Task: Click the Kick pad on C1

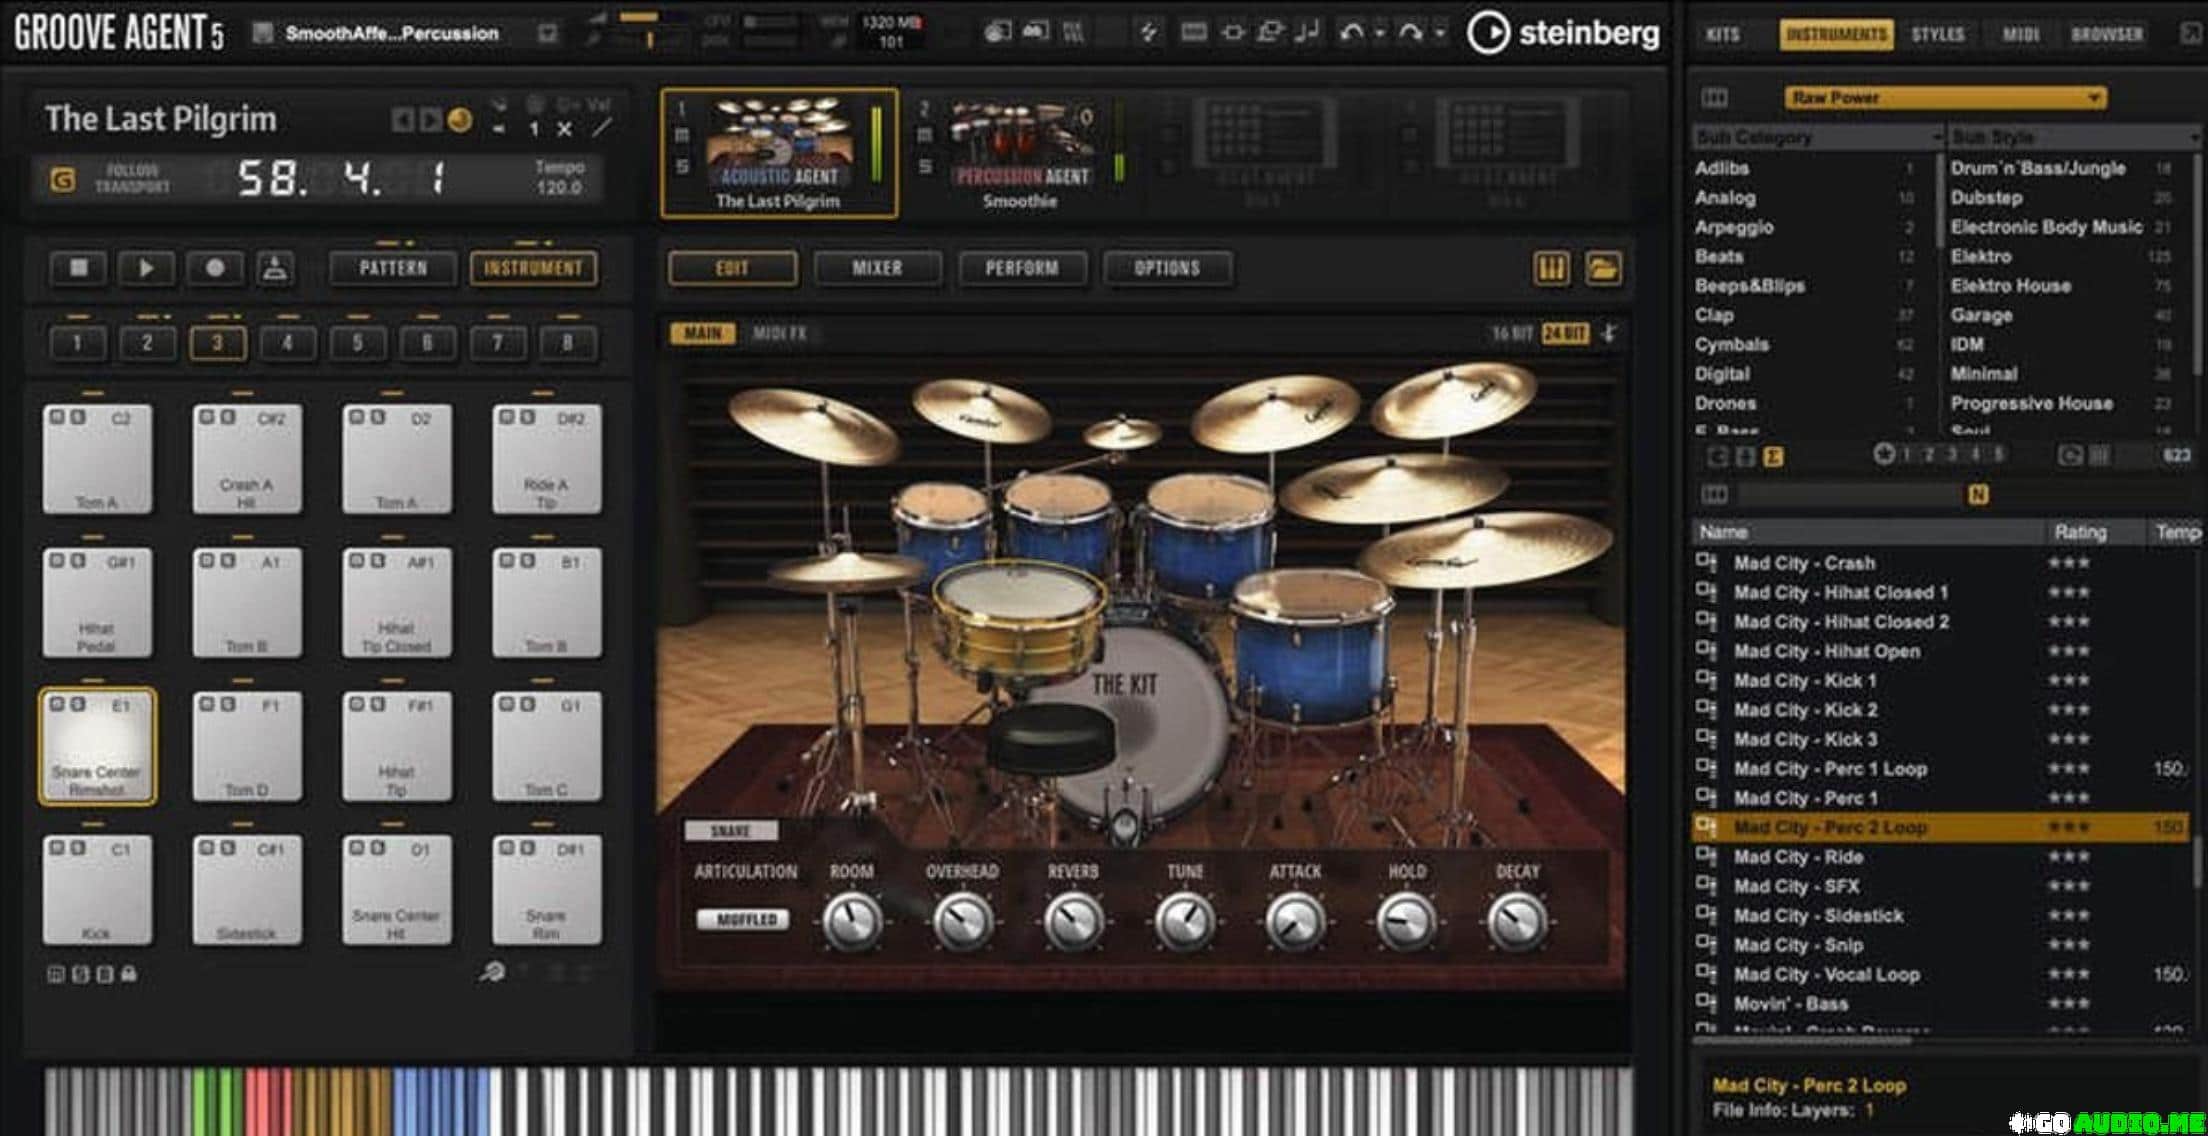Action: (97, 890)
